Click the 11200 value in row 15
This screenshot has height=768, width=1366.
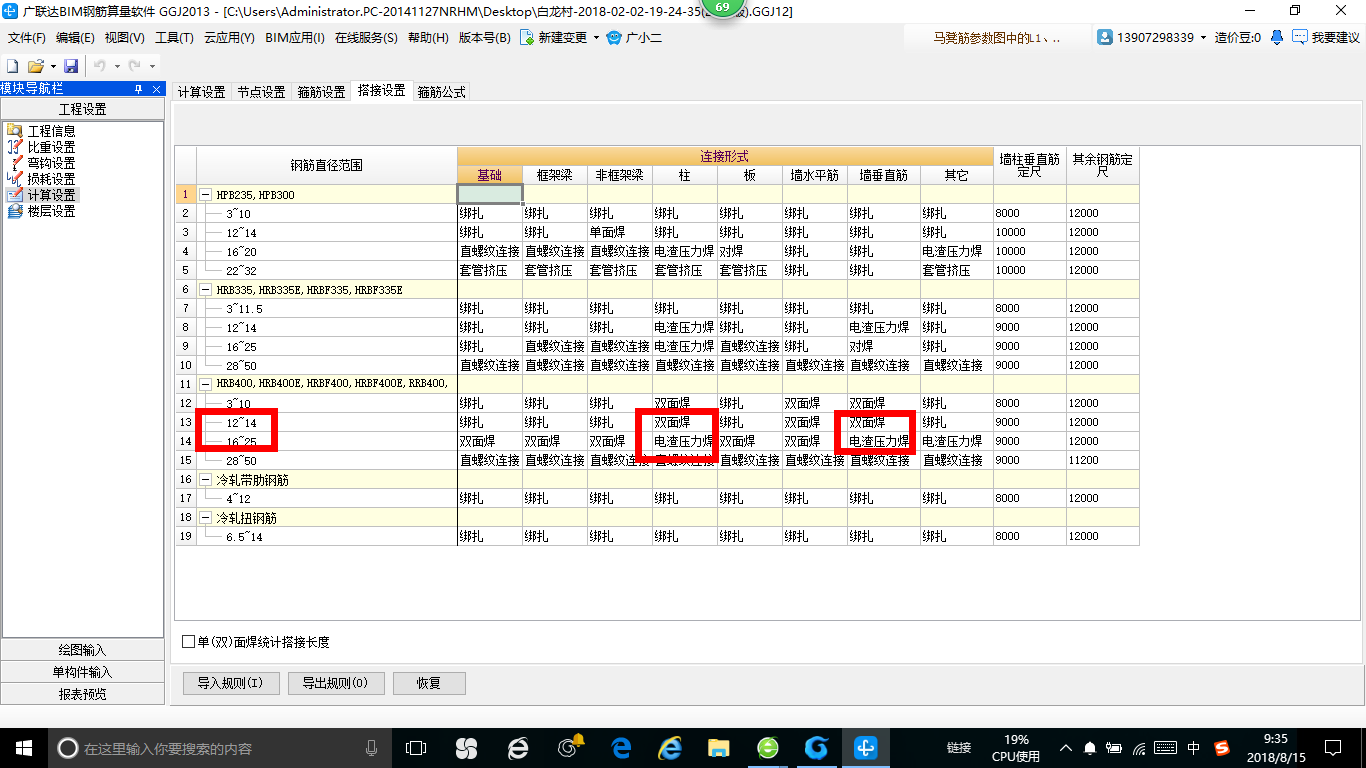click(1103, 460)
